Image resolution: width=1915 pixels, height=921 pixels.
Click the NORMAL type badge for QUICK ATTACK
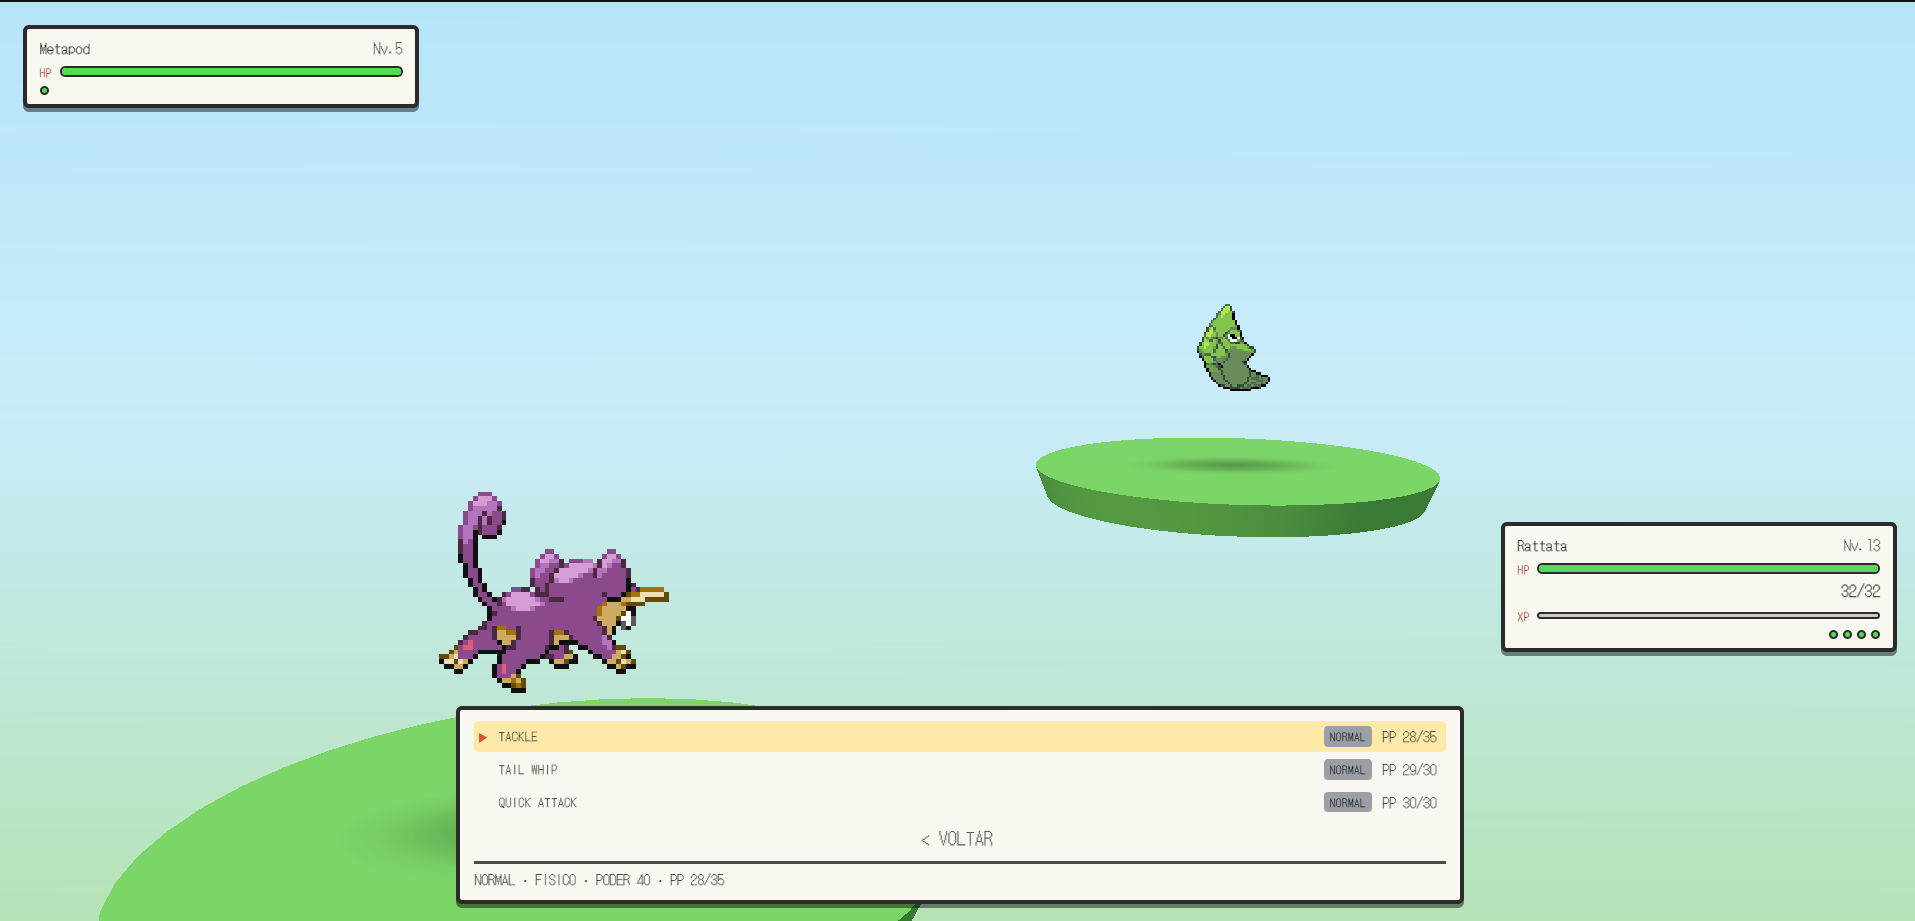(x=1347, y=803)
